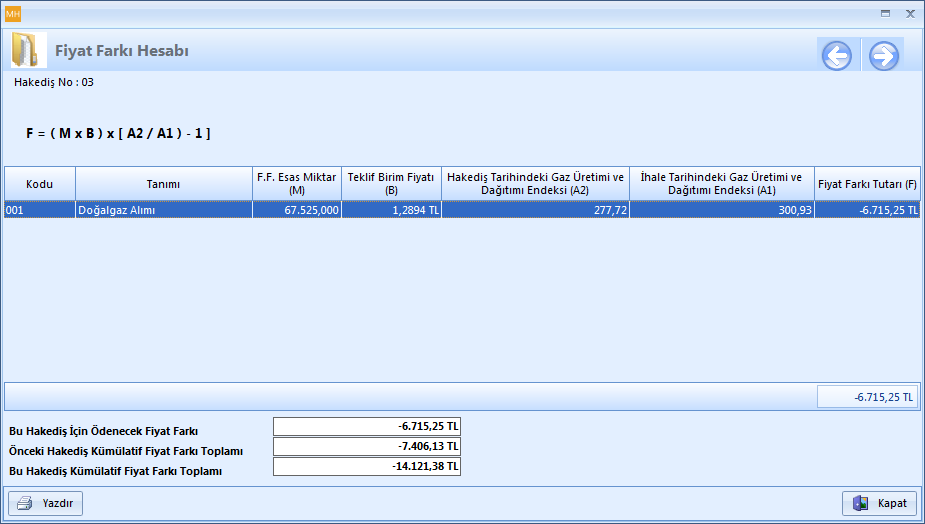Click the MH application icon in title bar
Viewport: 925px width, 524px height.
pos(13,14)
